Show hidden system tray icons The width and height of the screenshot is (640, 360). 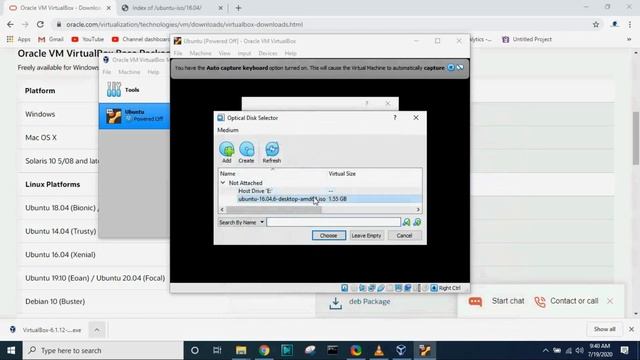[545, 351]
